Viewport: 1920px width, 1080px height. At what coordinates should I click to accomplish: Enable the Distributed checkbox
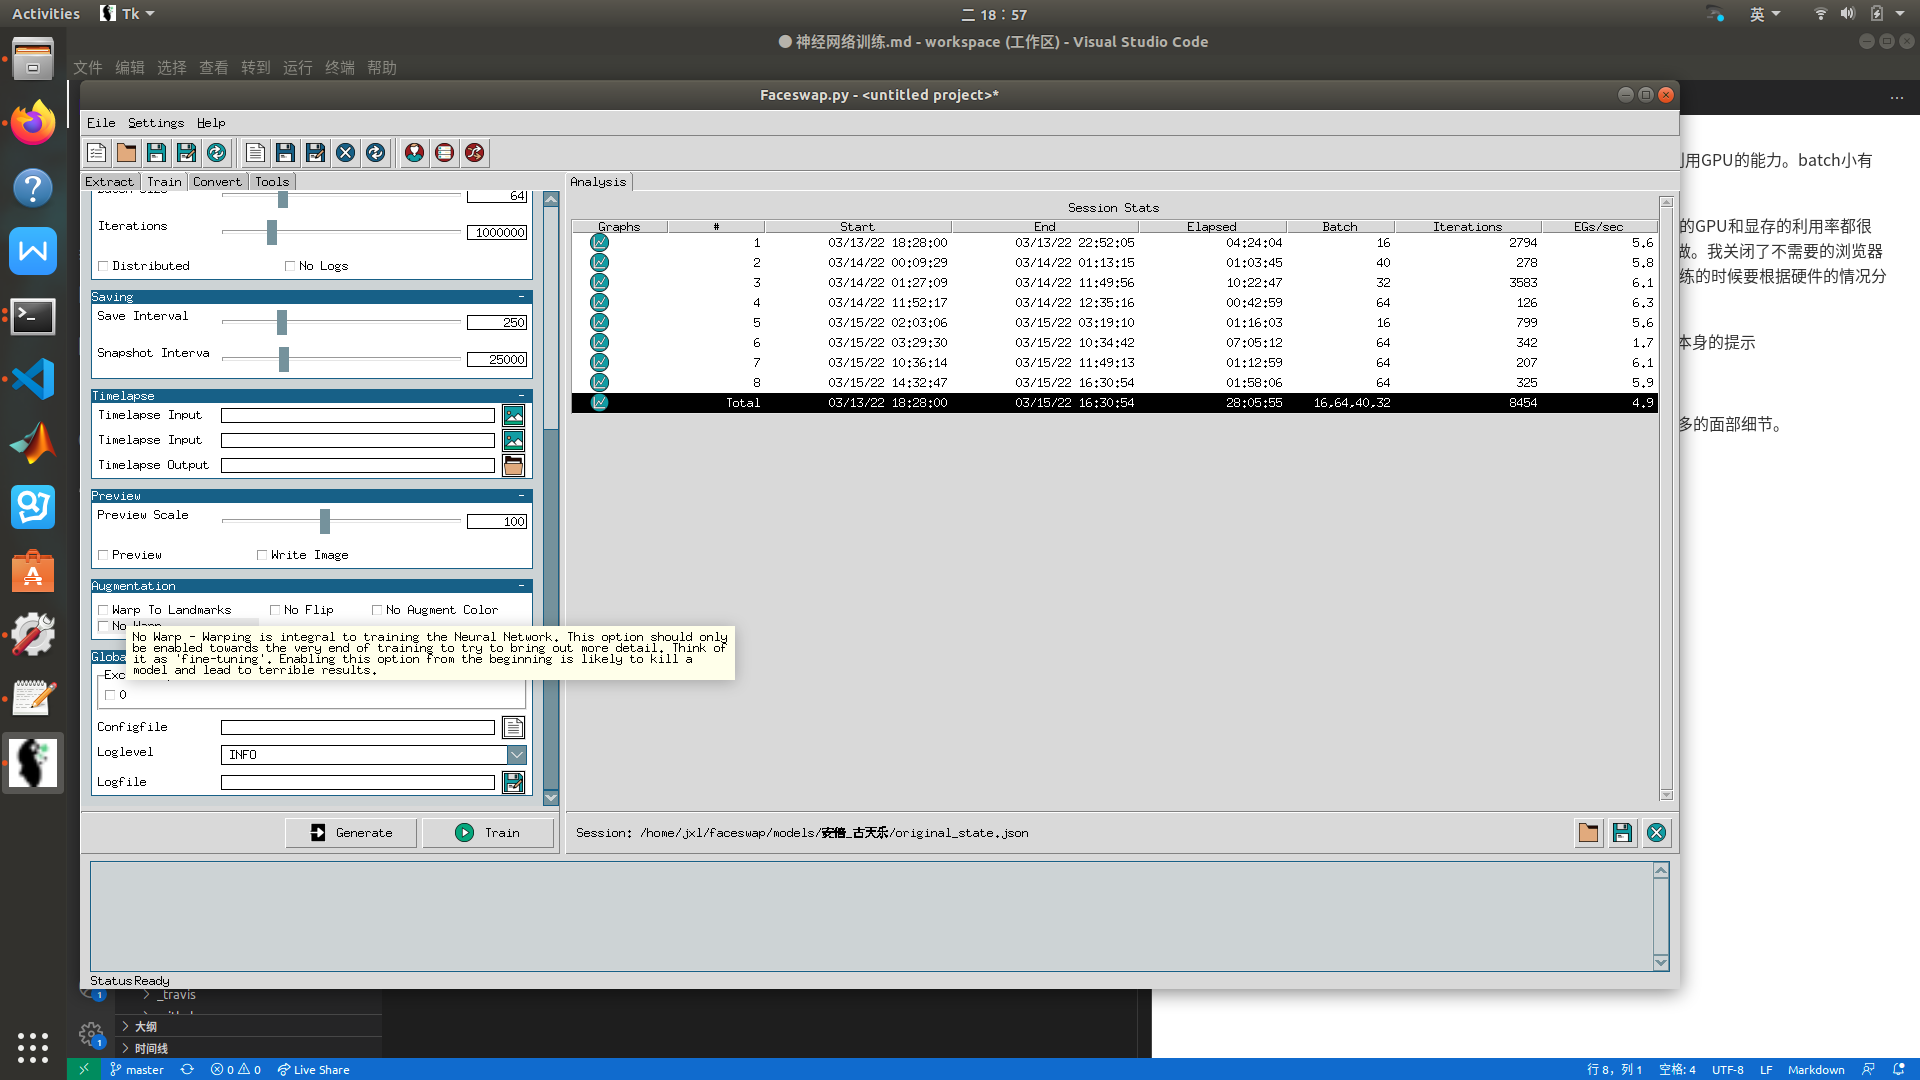point(103,266)
